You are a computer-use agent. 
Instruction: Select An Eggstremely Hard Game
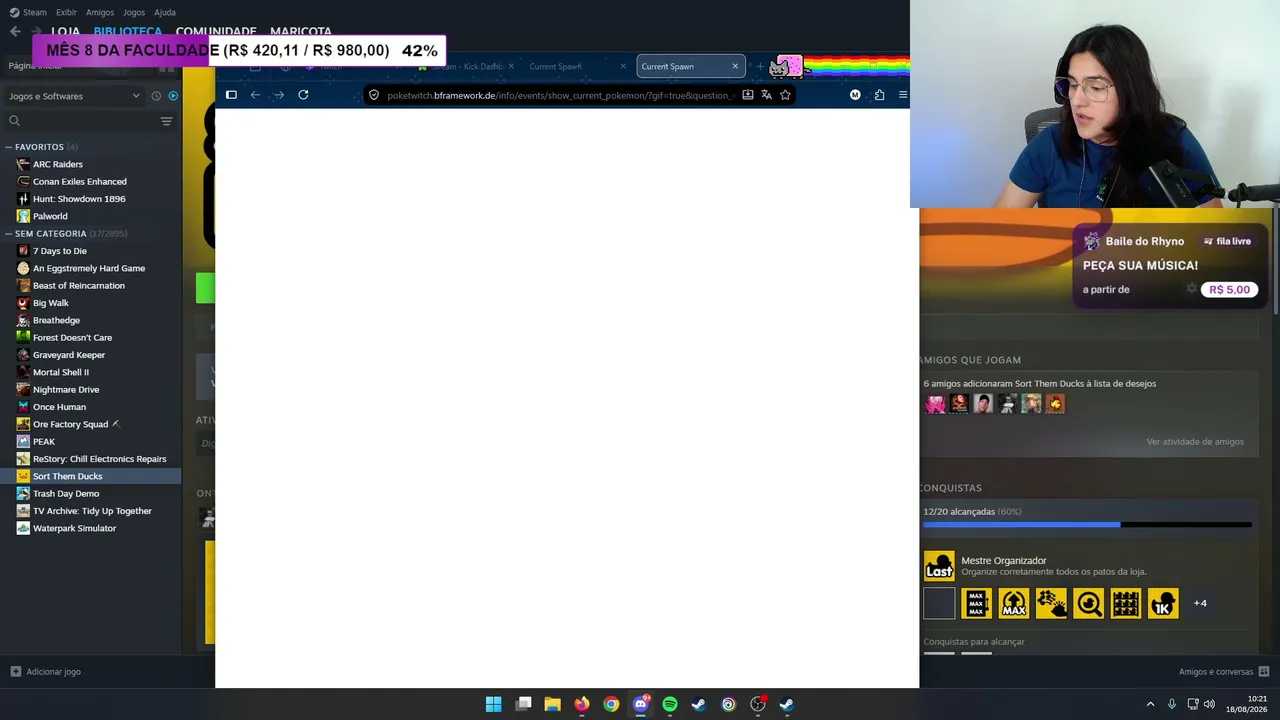point(89,268)
